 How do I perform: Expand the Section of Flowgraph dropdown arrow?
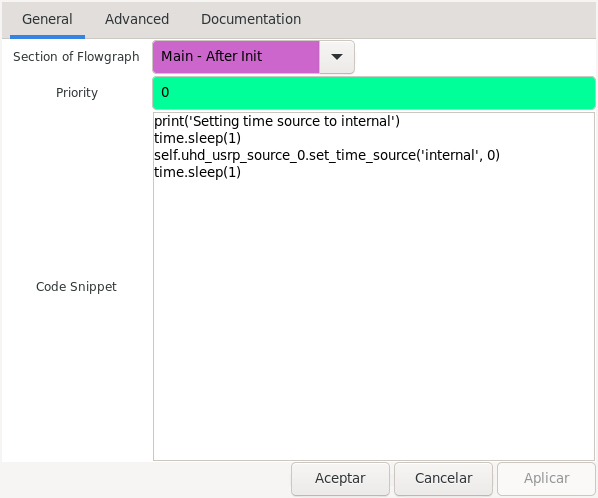(x=337, y=57)
